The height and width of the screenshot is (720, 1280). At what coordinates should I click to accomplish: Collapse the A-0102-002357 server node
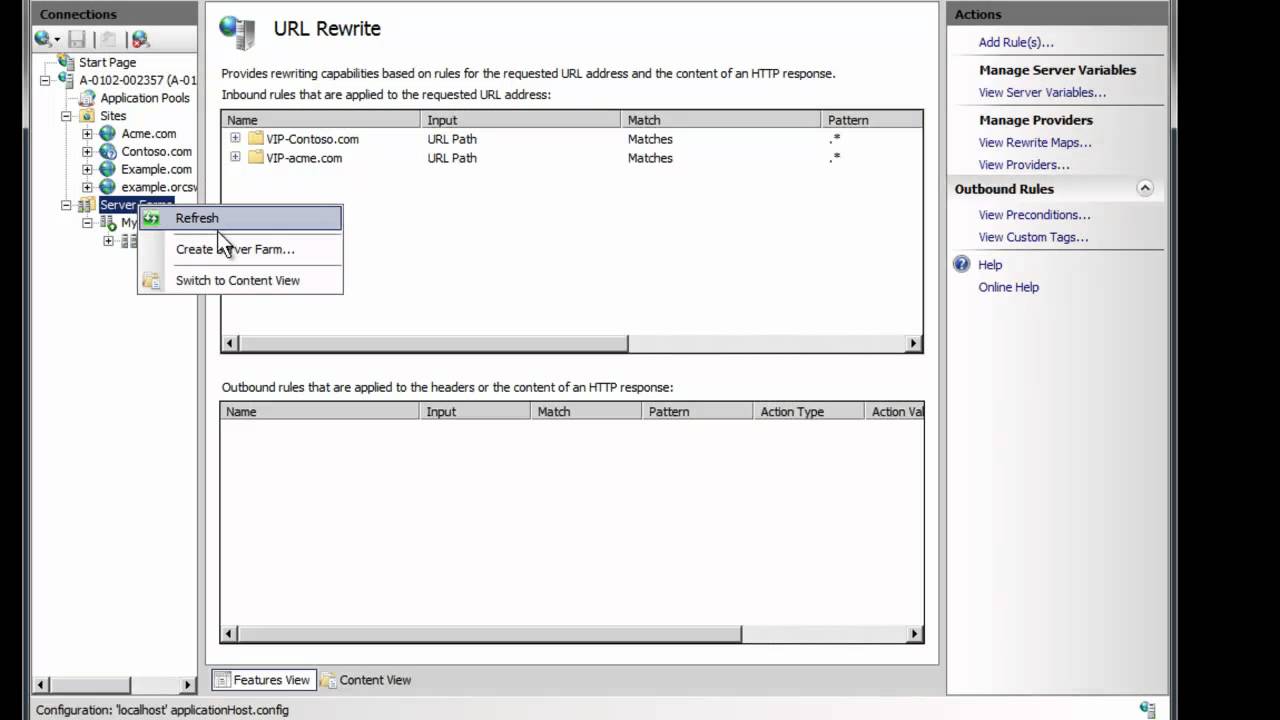[45, 80]
